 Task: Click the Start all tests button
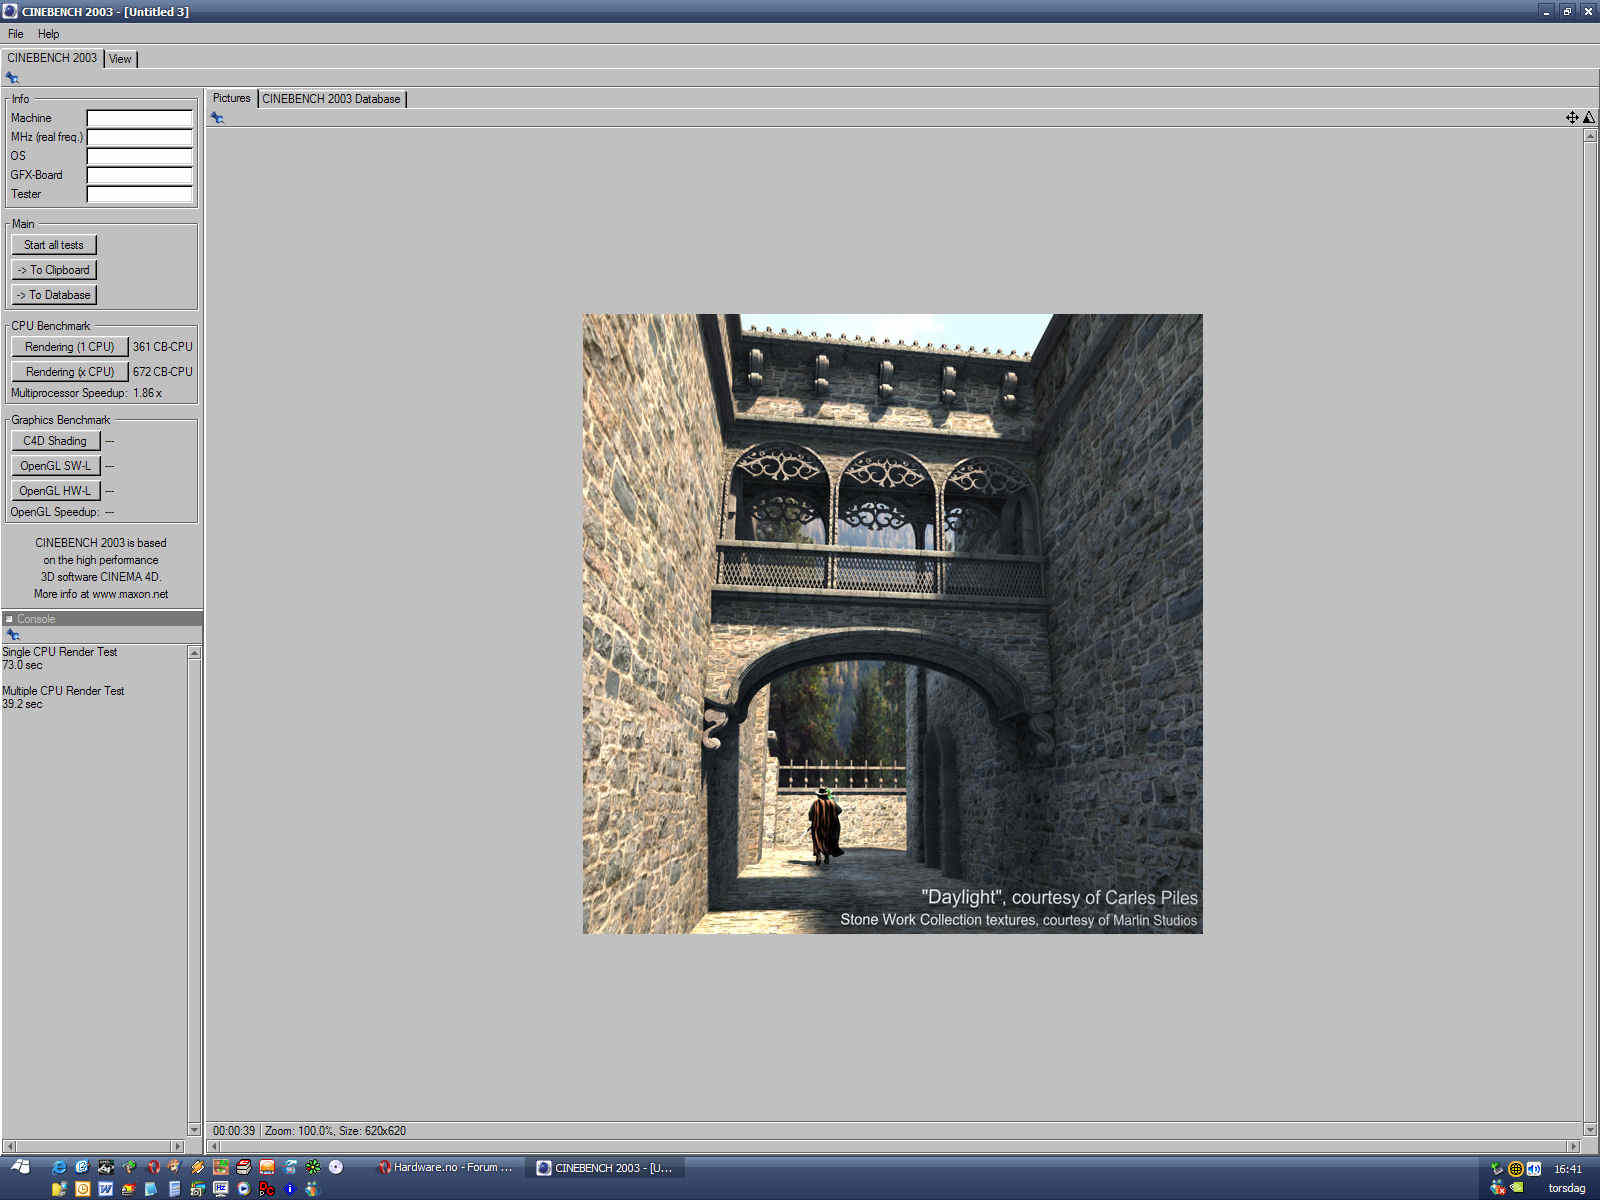click(x=54, y=245)
